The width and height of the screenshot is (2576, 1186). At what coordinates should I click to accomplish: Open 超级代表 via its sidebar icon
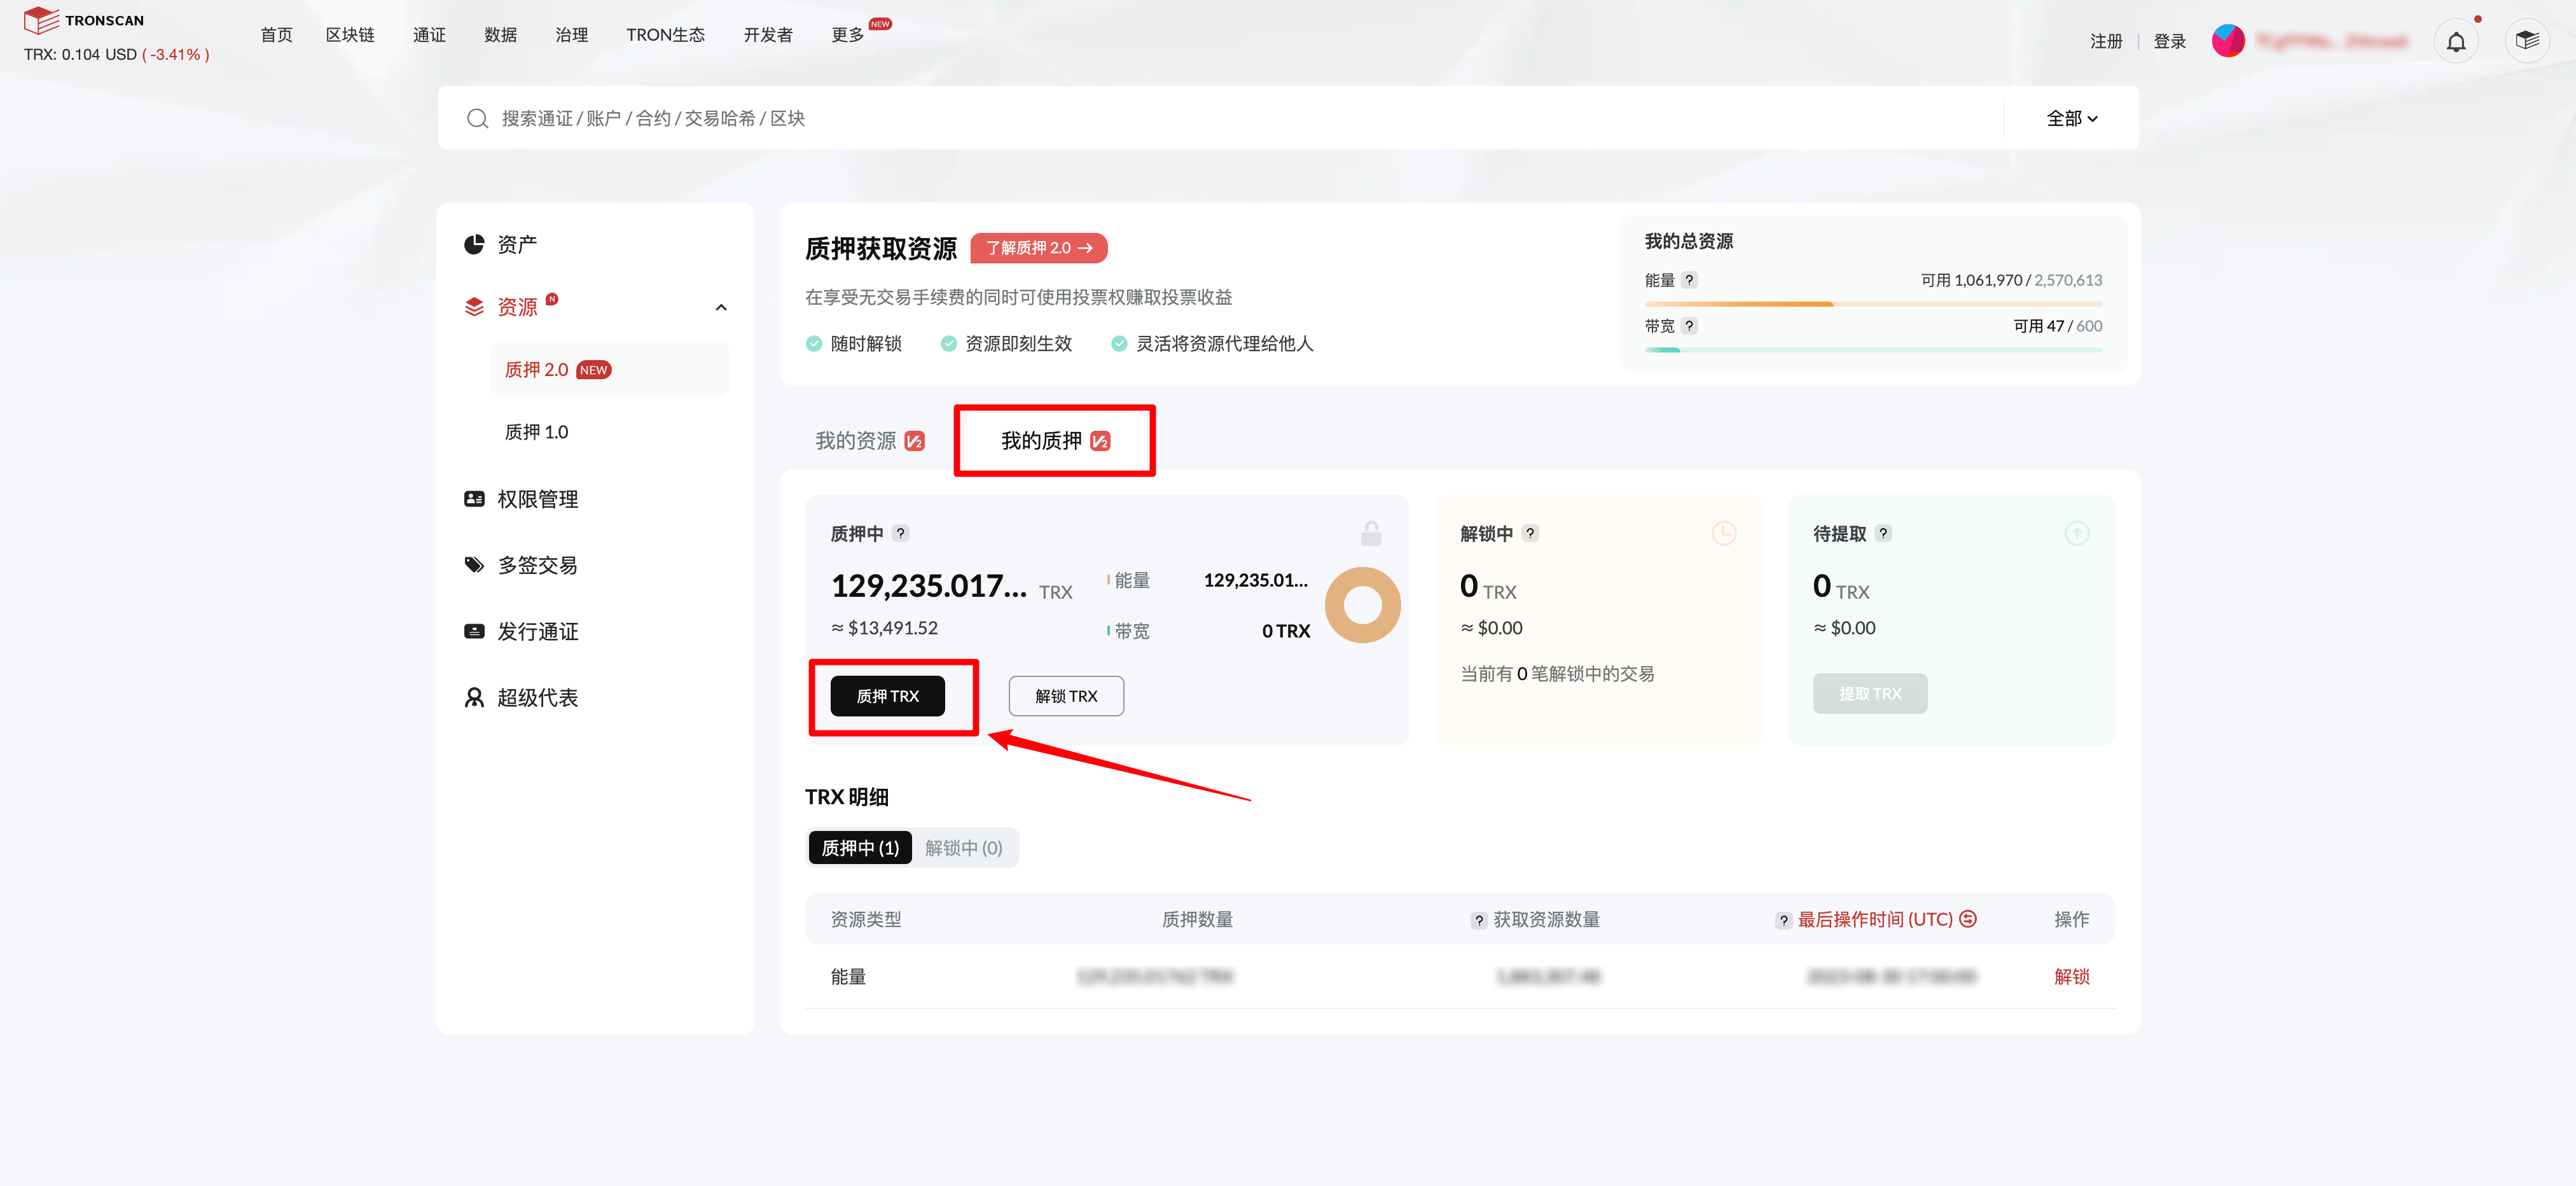click(474, 697)
